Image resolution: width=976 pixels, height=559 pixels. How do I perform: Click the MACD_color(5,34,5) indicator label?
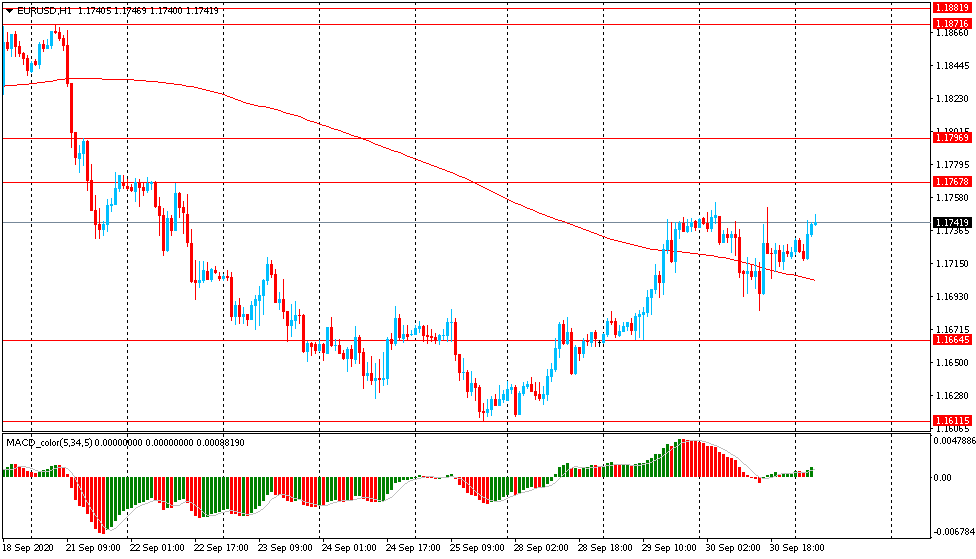(49, 443)
